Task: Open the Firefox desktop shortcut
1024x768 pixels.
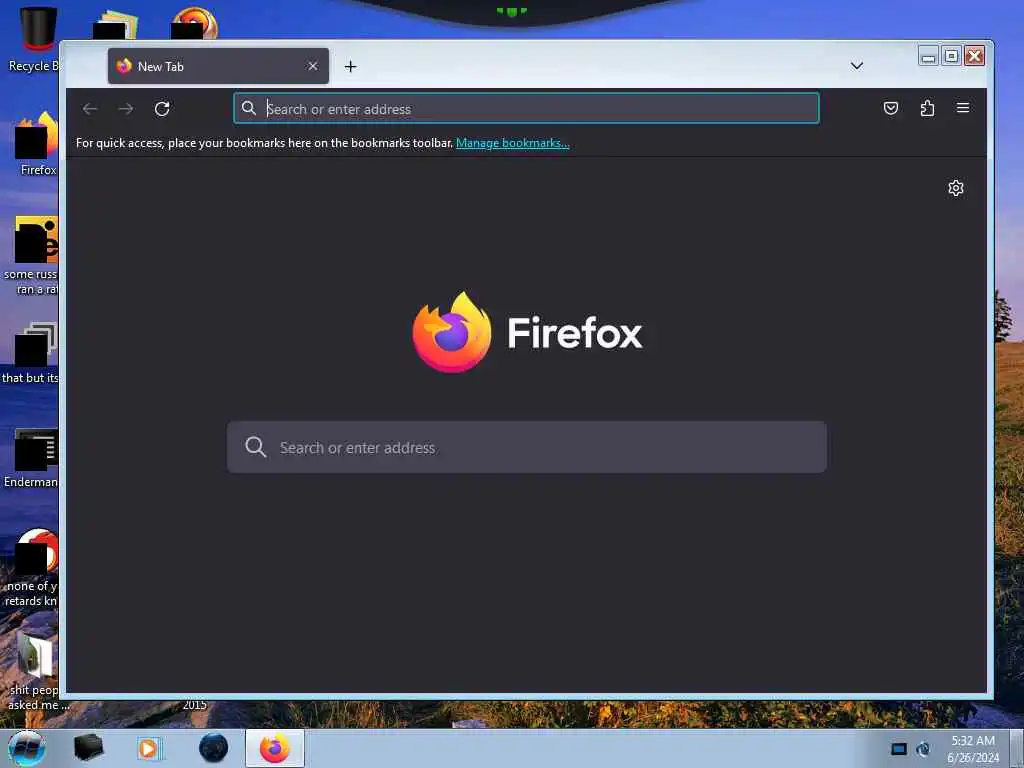Action: (36, 144)
